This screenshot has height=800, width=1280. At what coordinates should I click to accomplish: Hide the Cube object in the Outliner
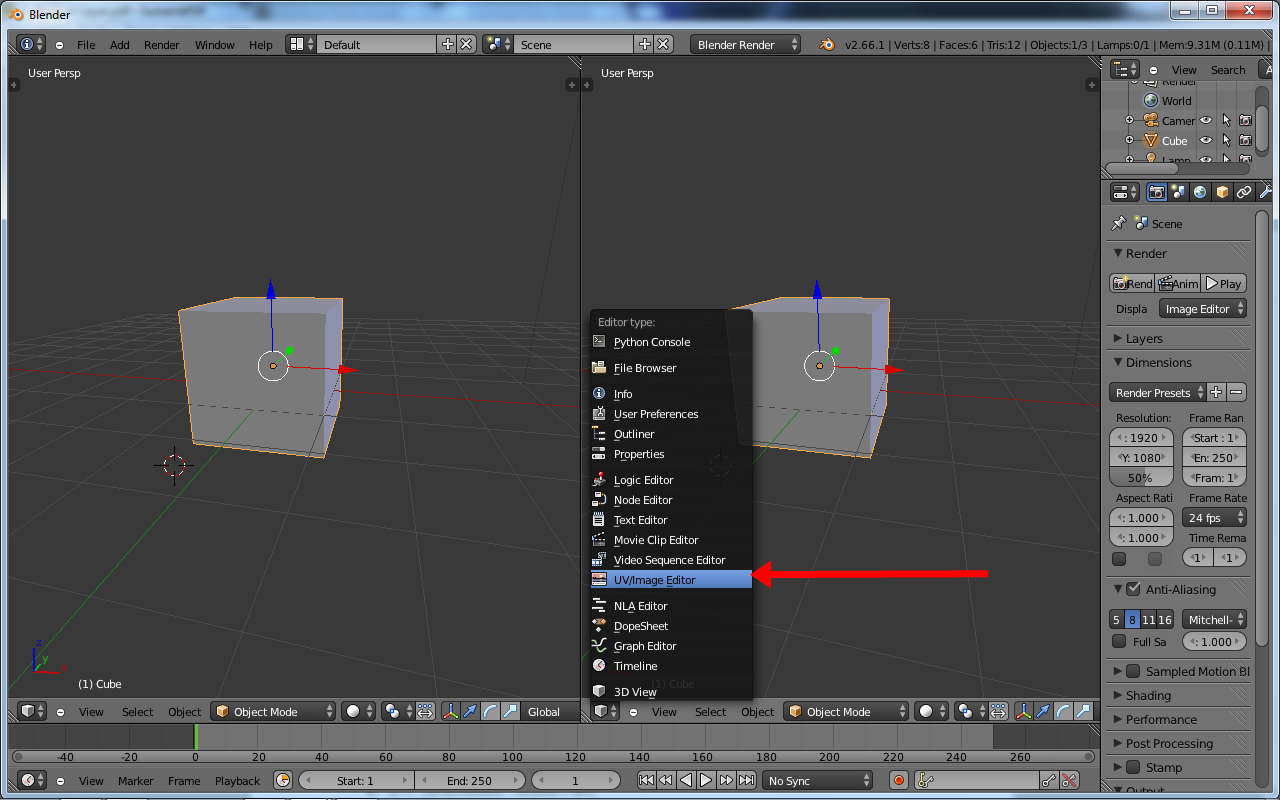pyautogui.click(x=1205, y=140)
